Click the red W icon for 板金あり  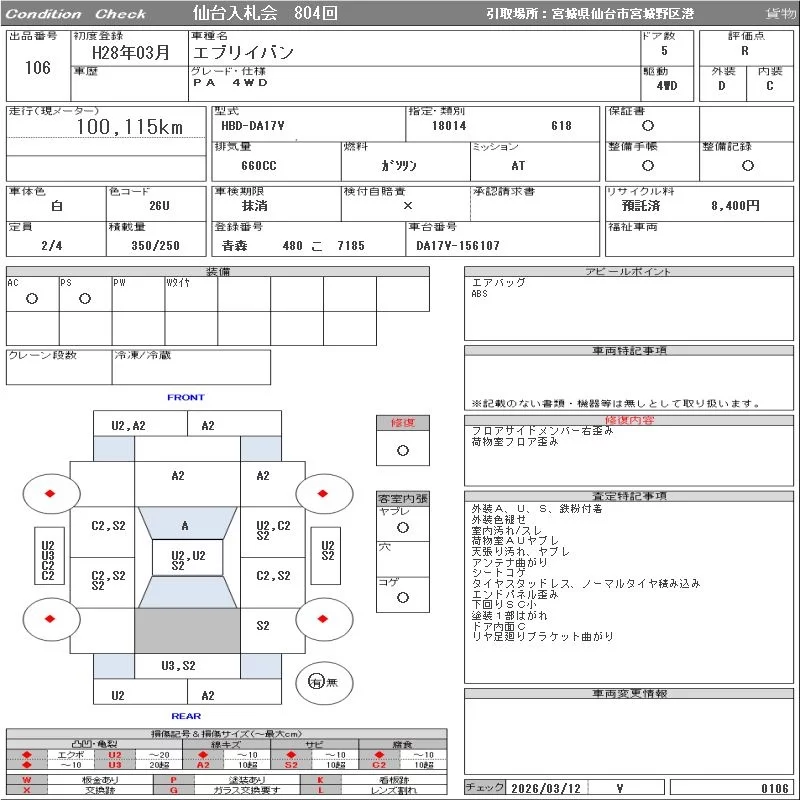point(27,779)
